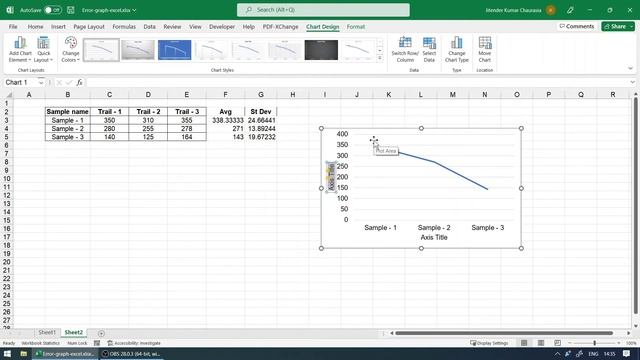Open the Page Layout tab
The image size is (640, 360).
pyautogui.click(x=89, y=27)
